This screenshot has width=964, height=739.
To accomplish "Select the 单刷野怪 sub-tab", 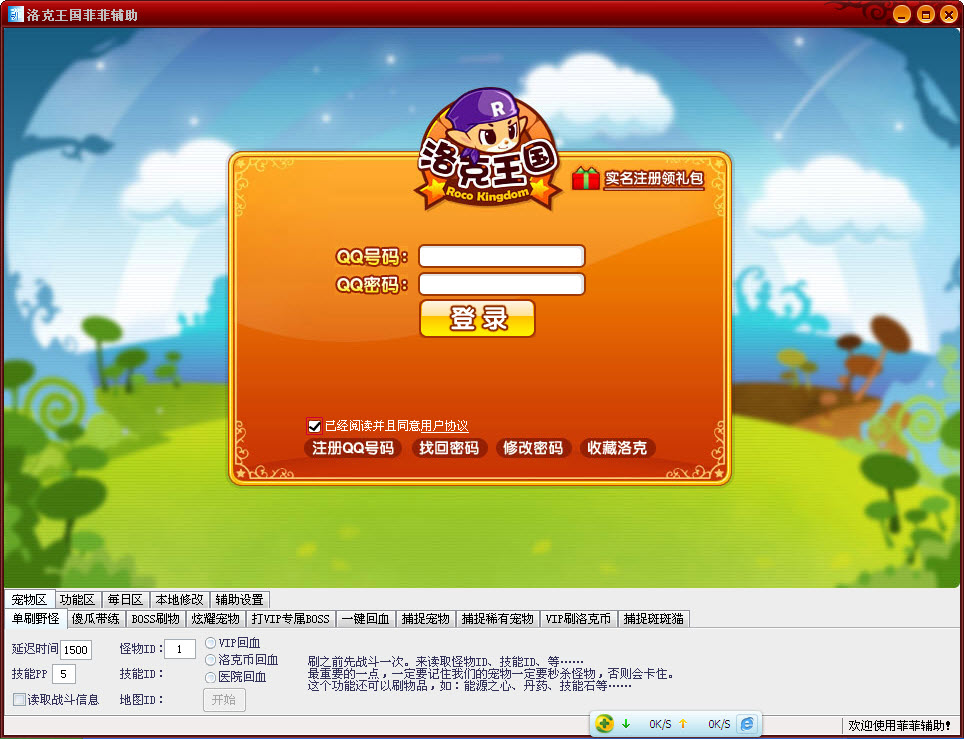I will click(x=36, y=618).
